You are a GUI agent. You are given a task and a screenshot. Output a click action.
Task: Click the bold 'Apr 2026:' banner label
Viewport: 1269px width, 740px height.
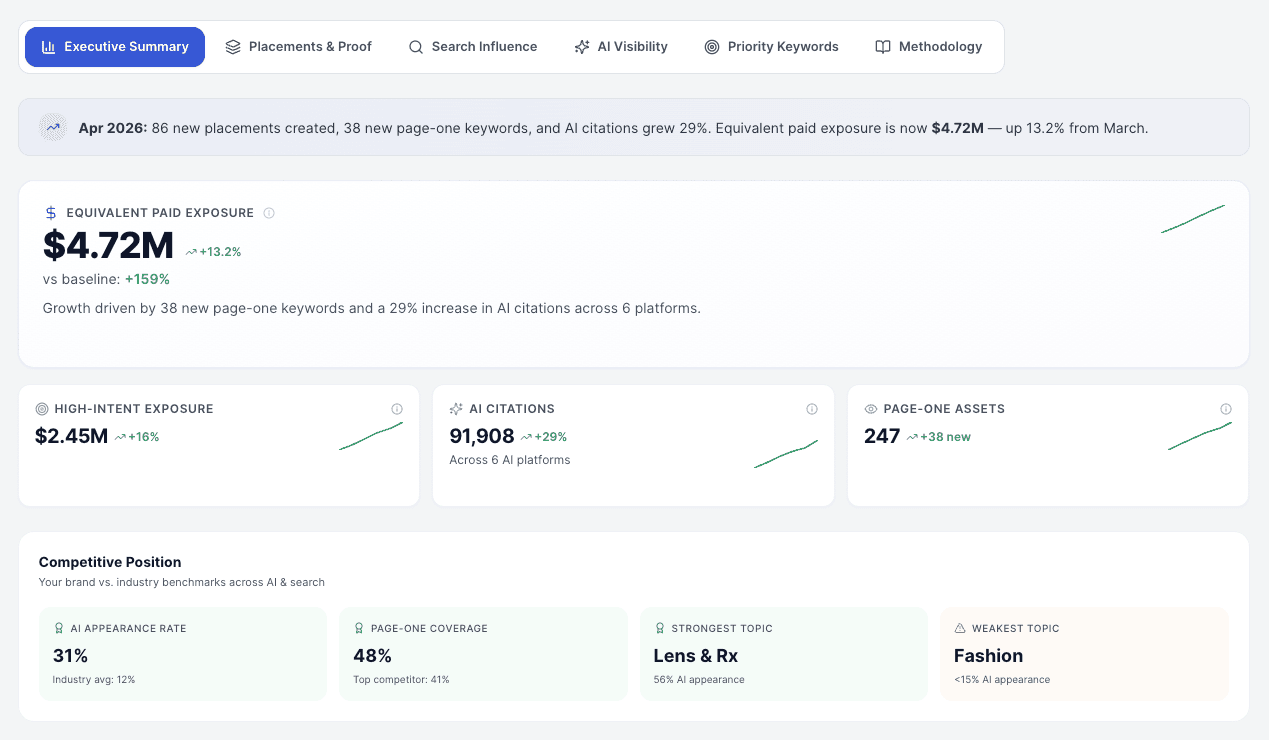(x=113, y=128)
